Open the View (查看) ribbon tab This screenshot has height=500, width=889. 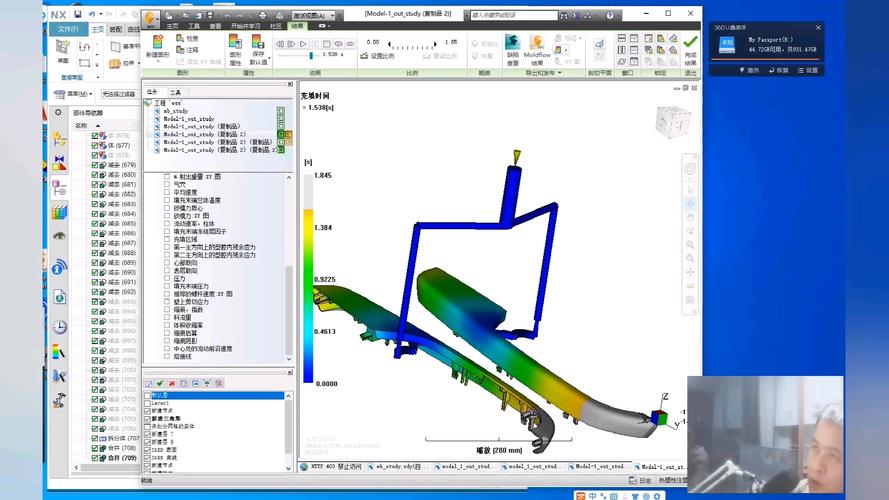tap(215, 26)
